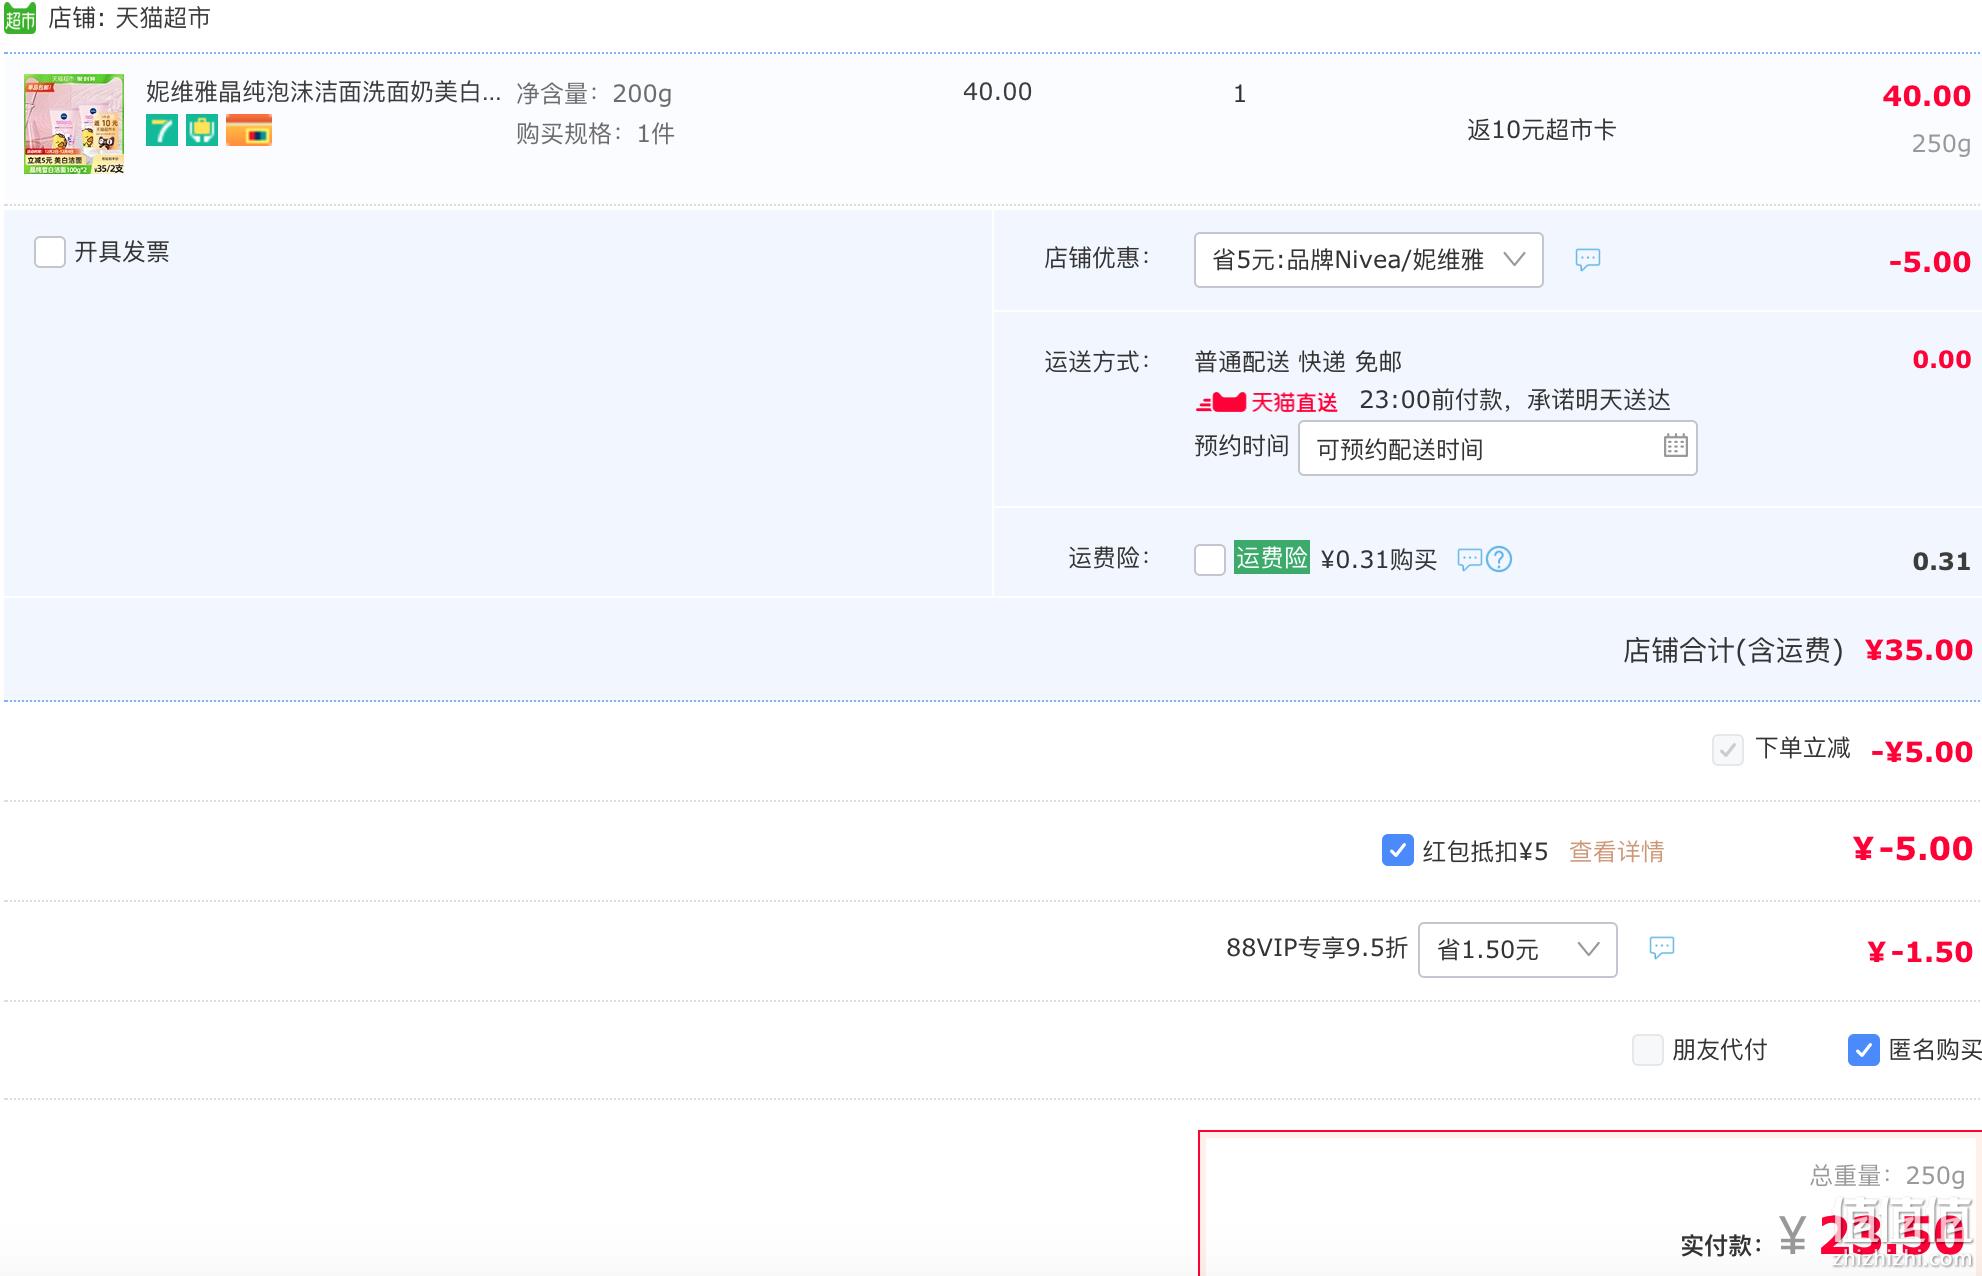Viewport: 1982px width, 1276px height.
Task: Open the 查看详情 red packet details link
Action: (1616, 852)
